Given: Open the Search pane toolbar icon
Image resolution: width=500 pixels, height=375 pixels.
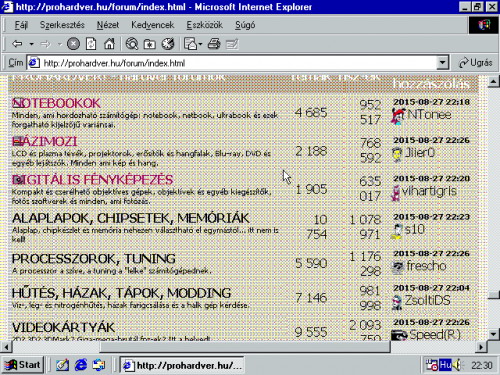Looking at the screenshot, I should pos(132,44).
